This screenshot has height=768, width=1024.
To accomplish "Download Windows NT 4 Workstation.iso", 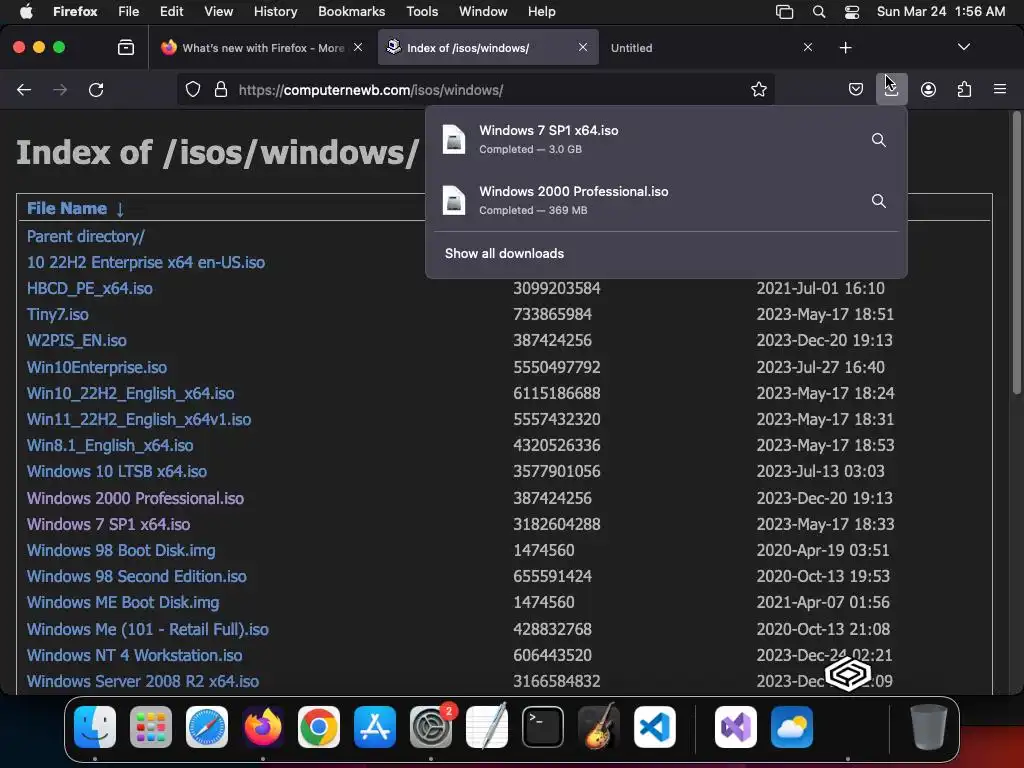I will tap(135, 655).
